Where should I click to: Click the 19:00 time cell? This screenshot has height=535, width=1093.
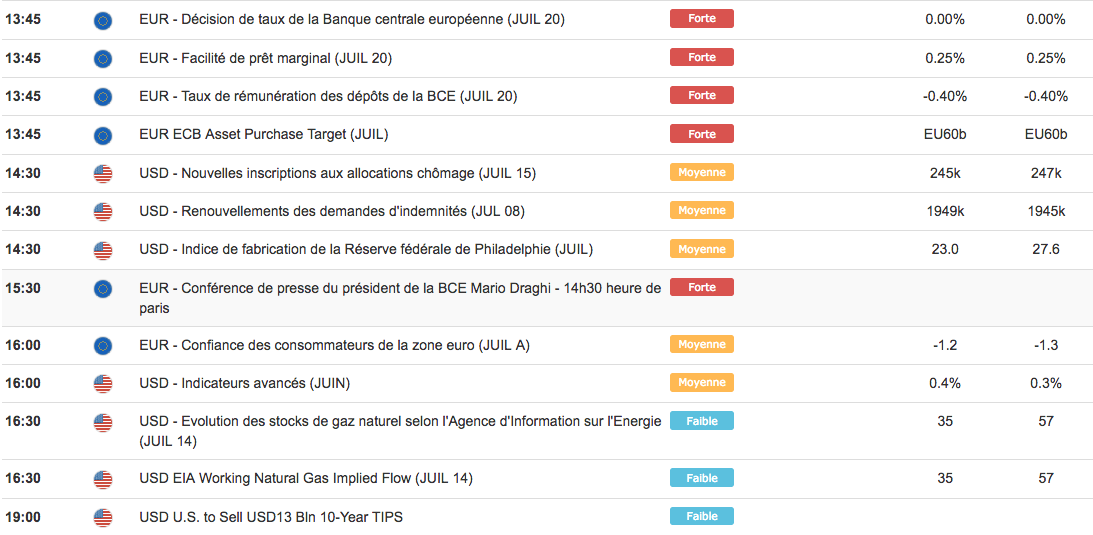[23, 517]
